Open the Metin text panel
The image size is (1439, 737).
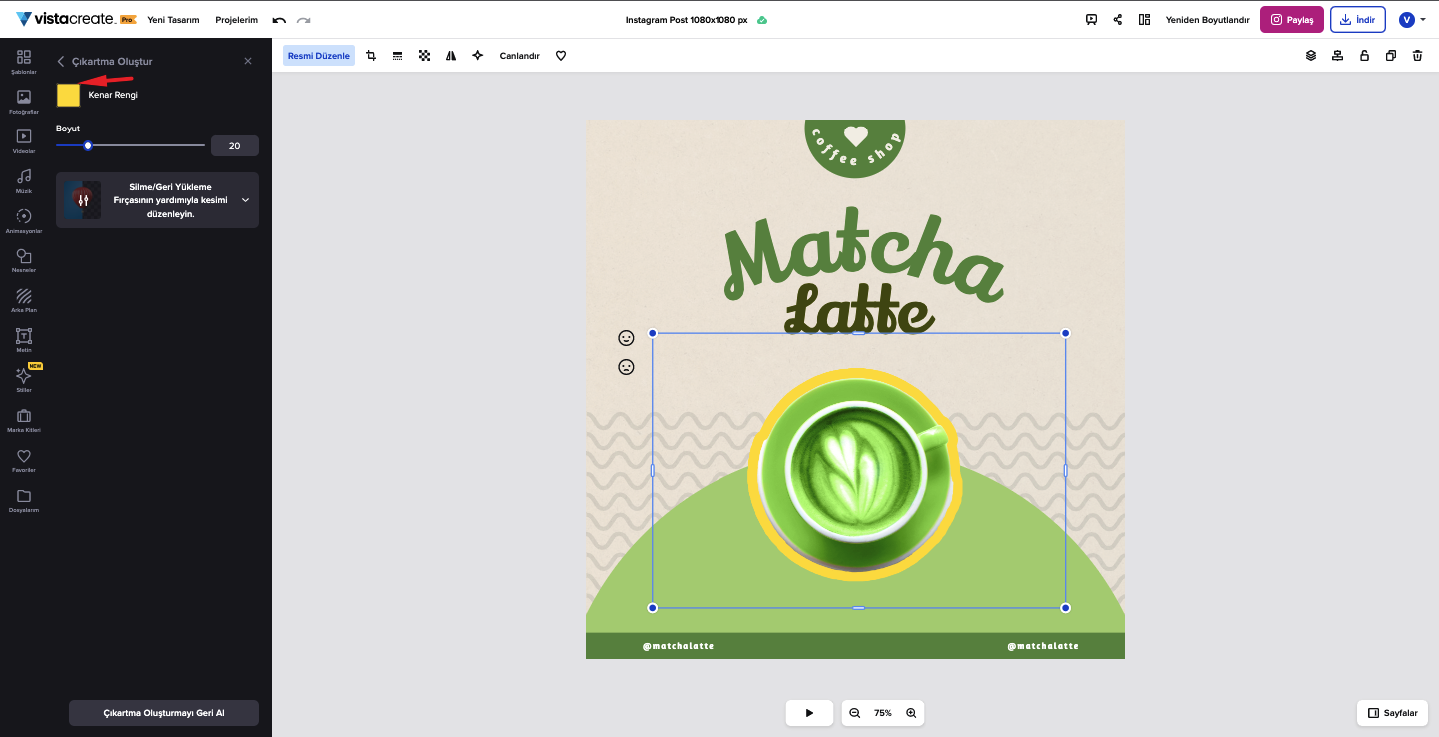point(24,340)
